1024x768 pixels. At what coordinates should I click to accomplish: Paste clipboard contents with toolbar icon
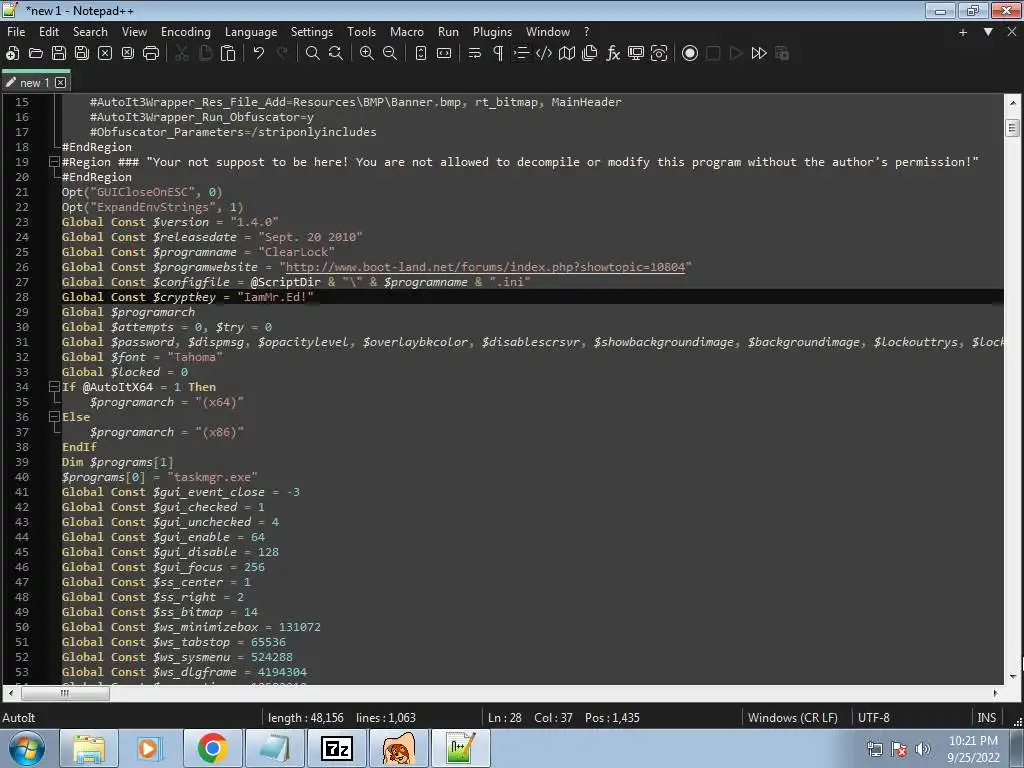click(x=228, y=54)
